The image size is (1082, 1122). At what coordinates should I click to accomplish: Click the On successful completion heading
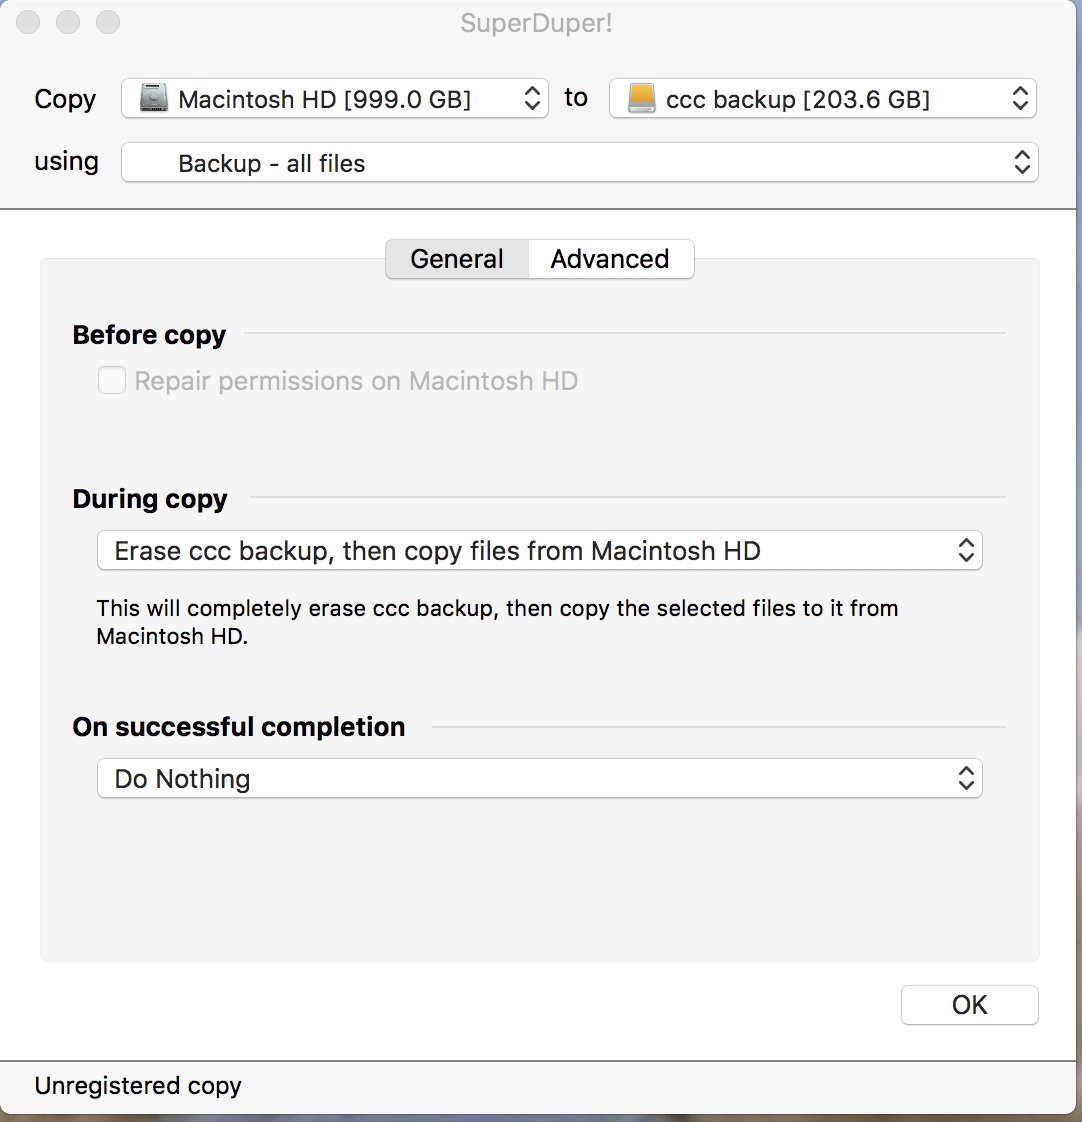pos(239,727)
